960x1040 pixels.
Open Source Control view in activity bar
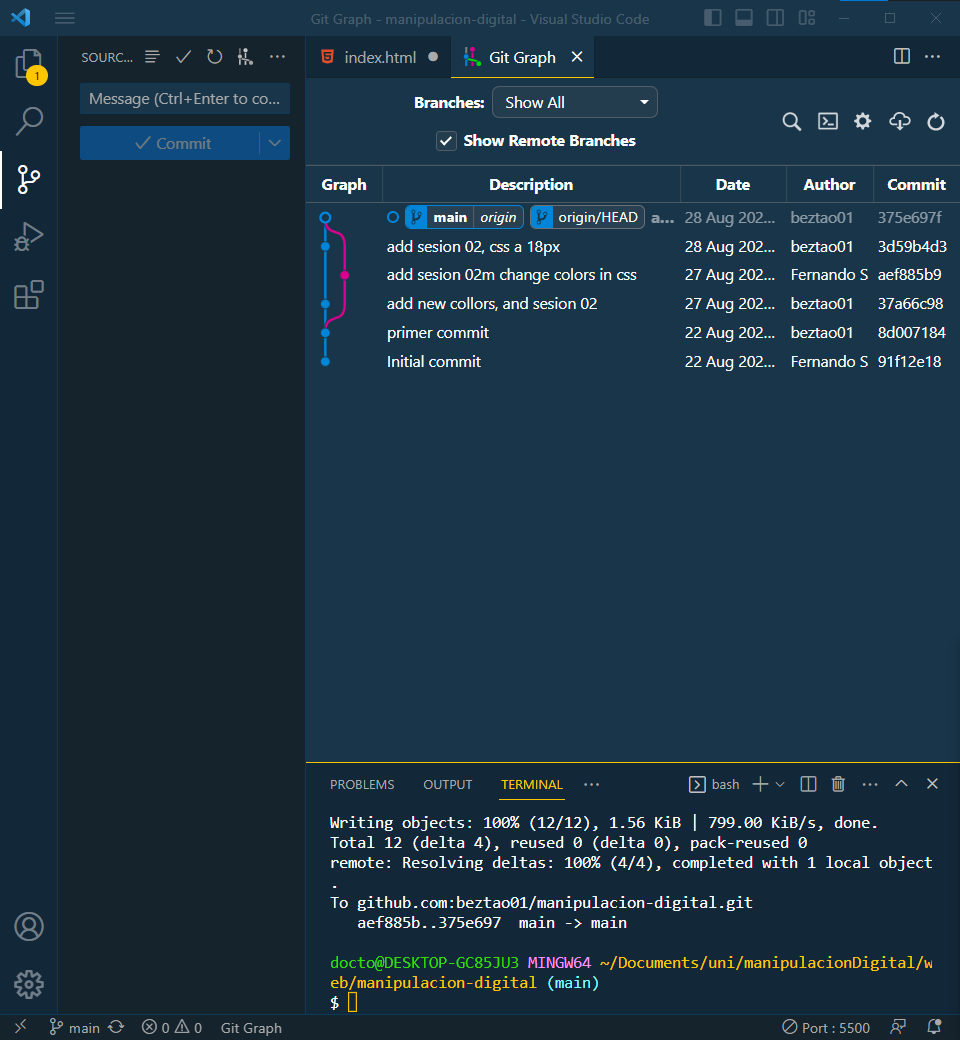29,179
